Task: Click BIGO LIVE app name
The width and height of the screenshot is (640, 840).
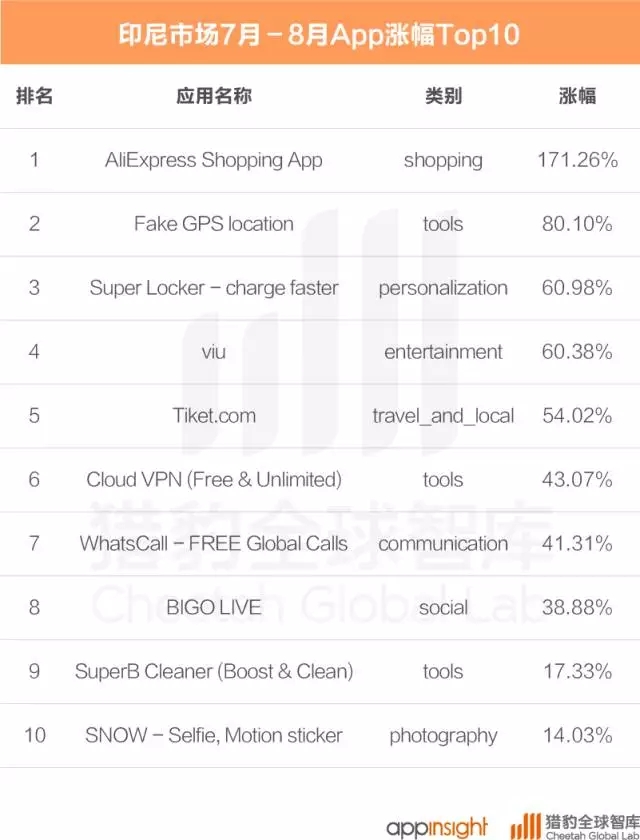Action: (x=214, y=607)
